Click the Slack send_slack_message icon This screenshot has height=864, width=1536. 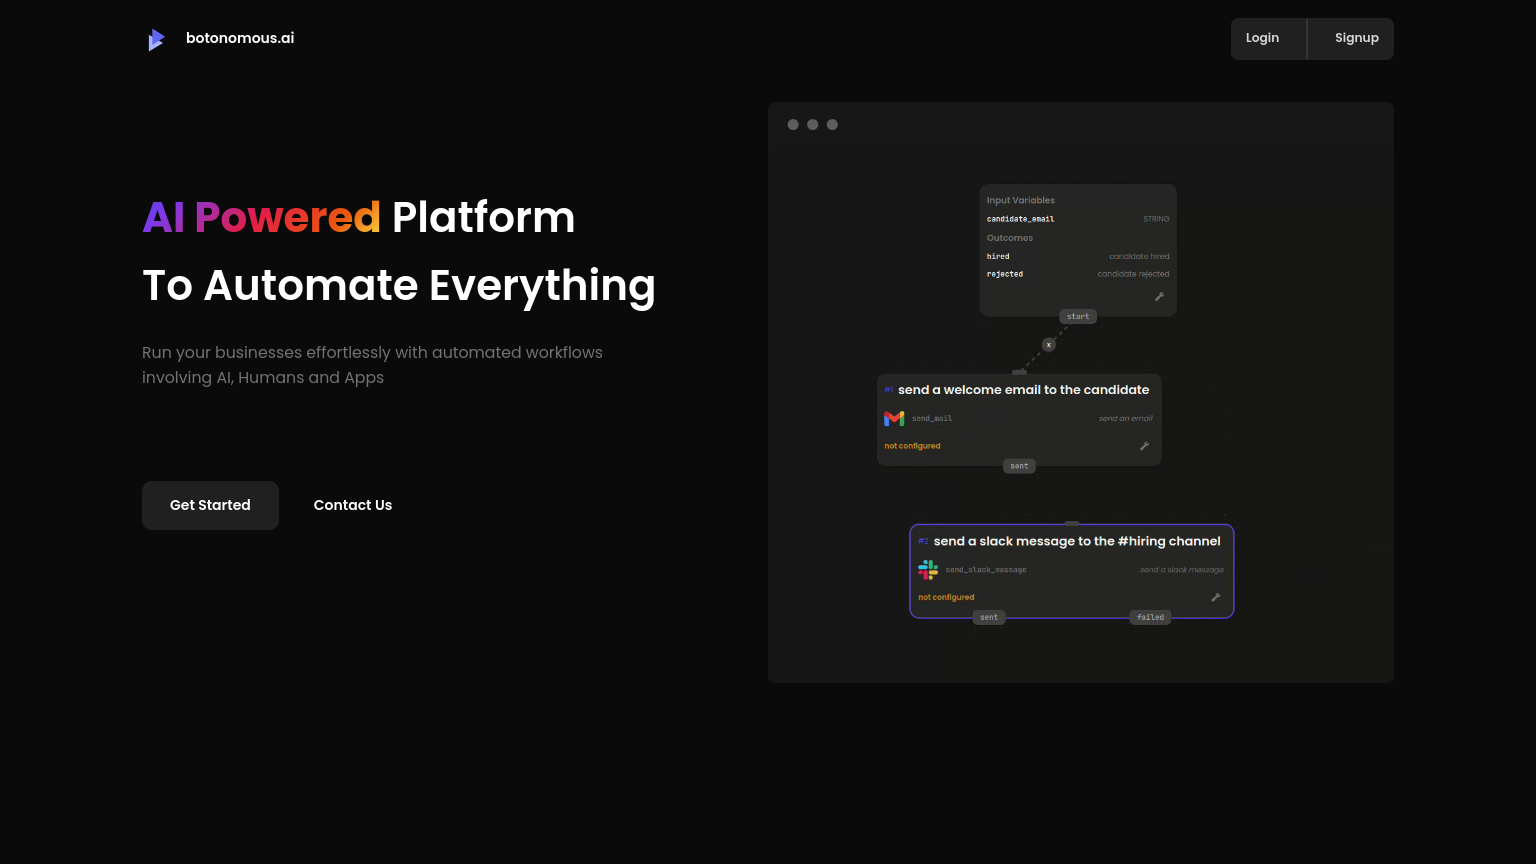click(927, 569)
